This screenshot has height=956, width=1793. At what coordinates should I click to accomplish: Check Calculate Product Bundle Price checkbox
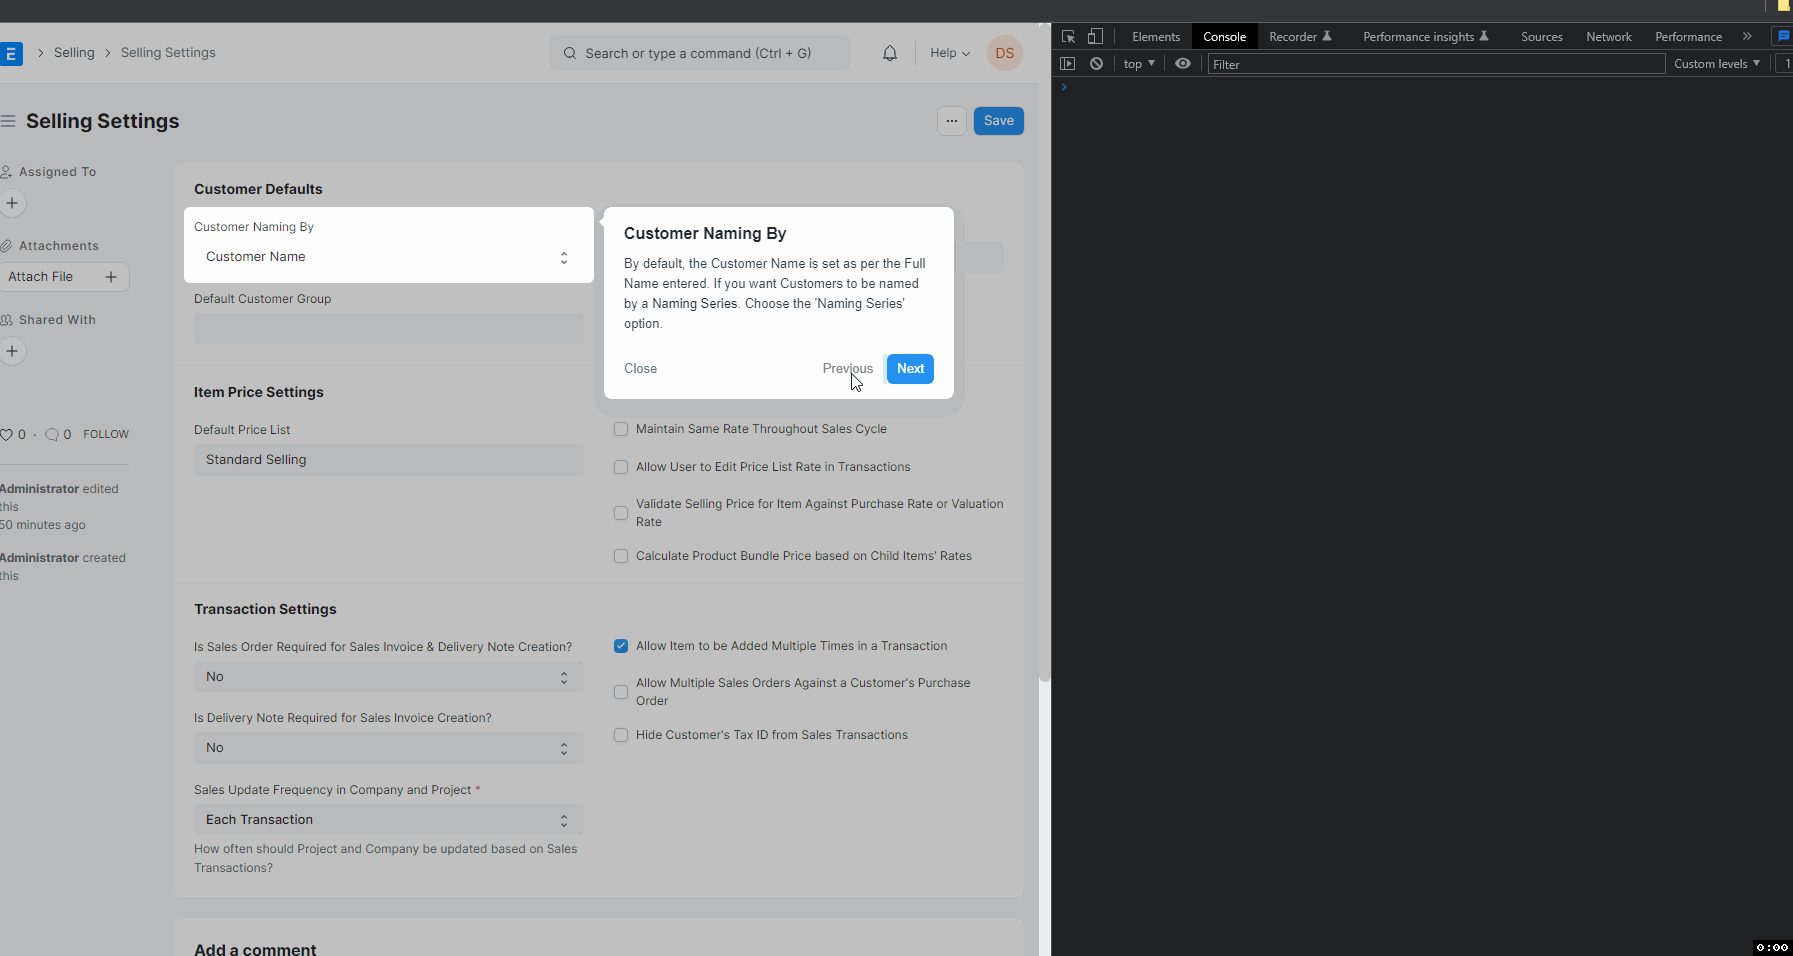(621, 556)
